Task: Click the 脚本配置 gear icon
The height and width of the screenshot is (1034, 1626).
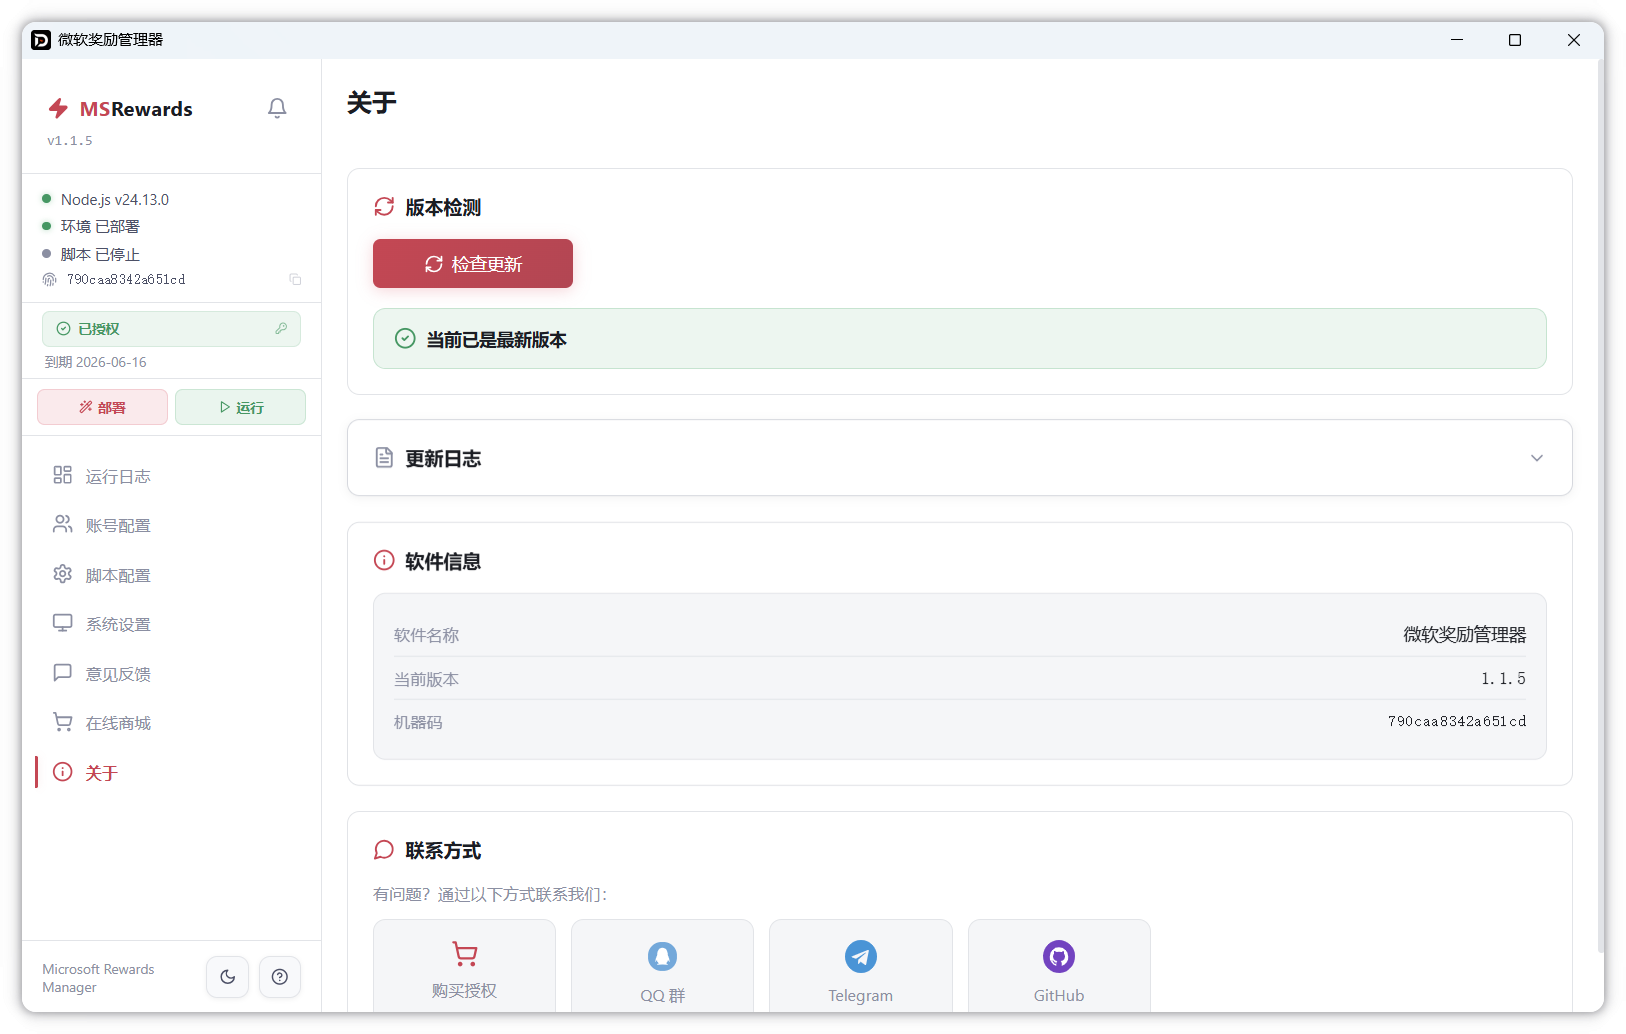Action: [x=63, y=574]
